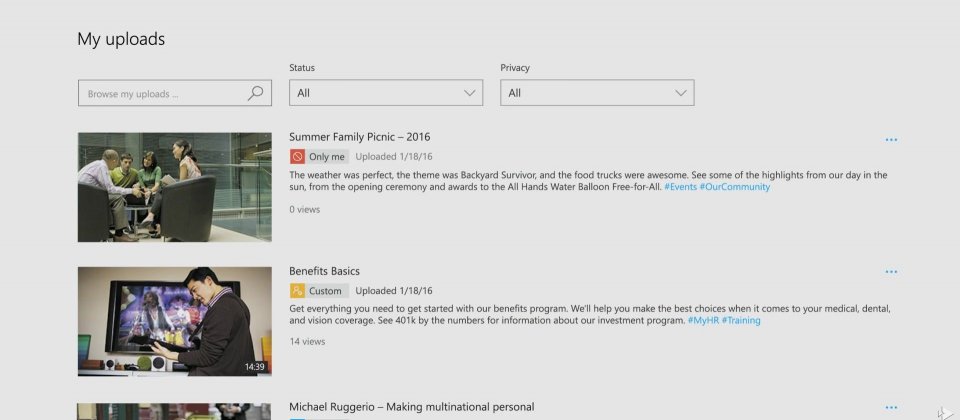Click the red Only me privacy icon
Viewport: 960px width, 420px height.
(297, 157)
